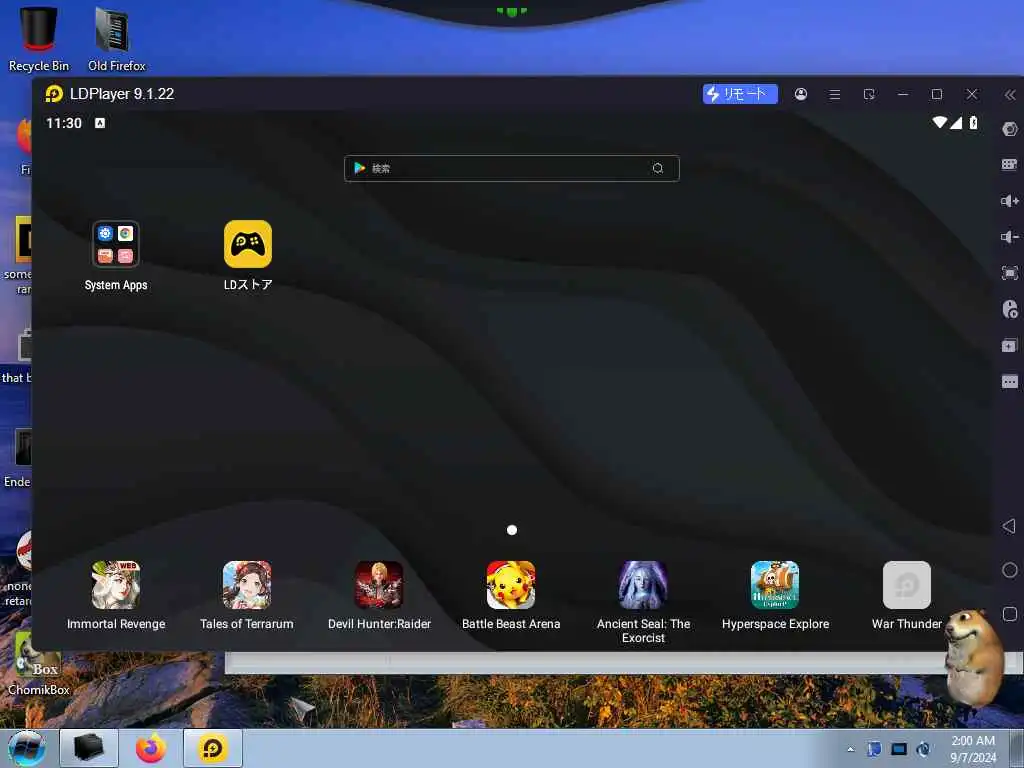Collapse the LDPlayer sidebar with double chevron

coord(1010,95)
